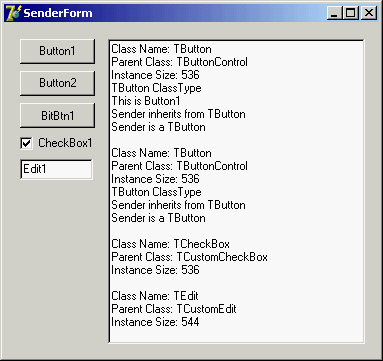Minimize the SenderForm window
Viewport: 383px width, 361px height.
[x=334, y=13]
